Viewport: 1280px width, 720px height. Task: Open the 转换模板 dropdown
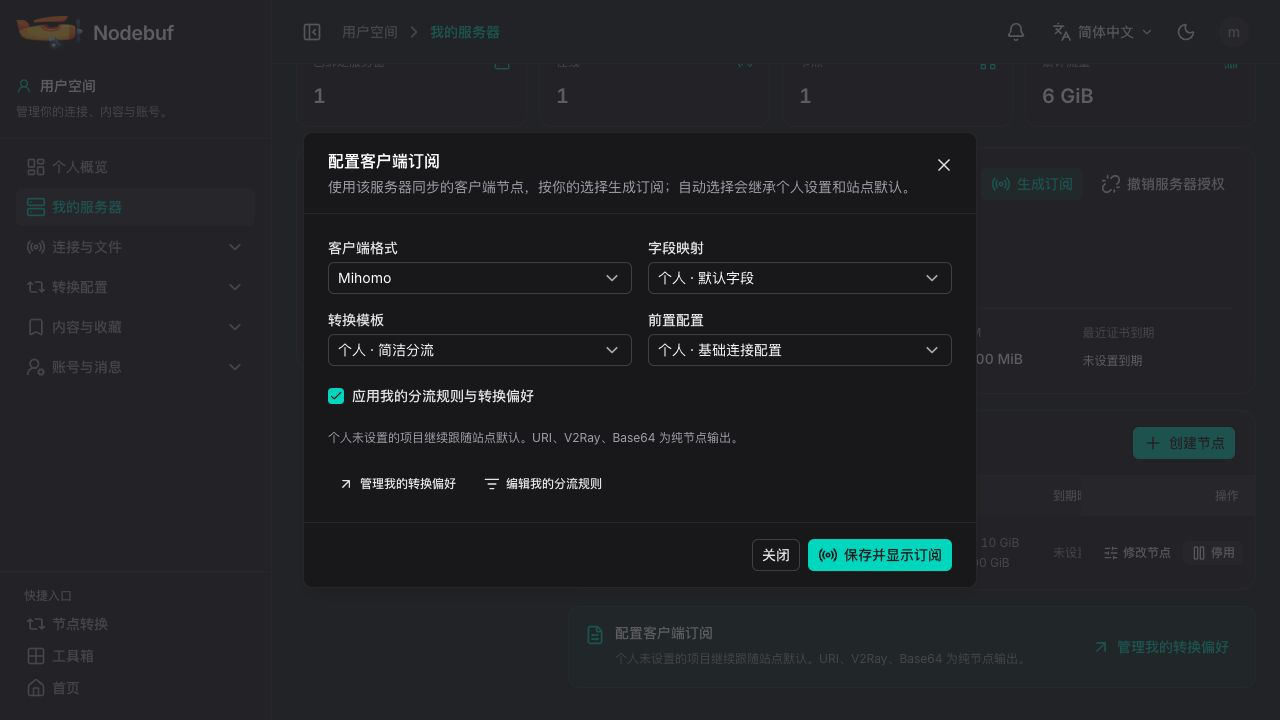(x=480, y=350)
